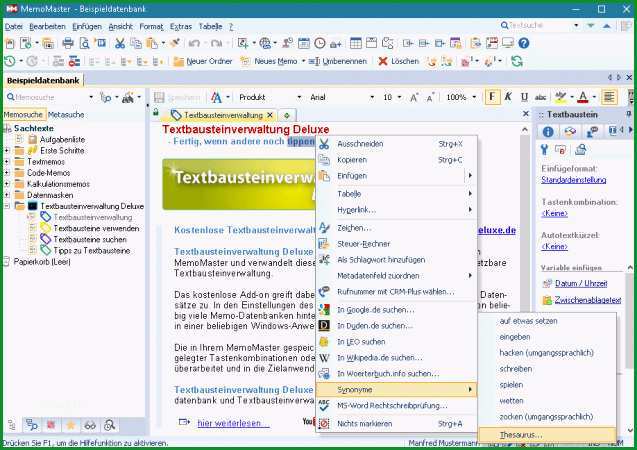Image resolution: width=637 pixels, height=450 pixels.
Task: Expand the Code-Memos folder
Action: click(x=7, y=173)
